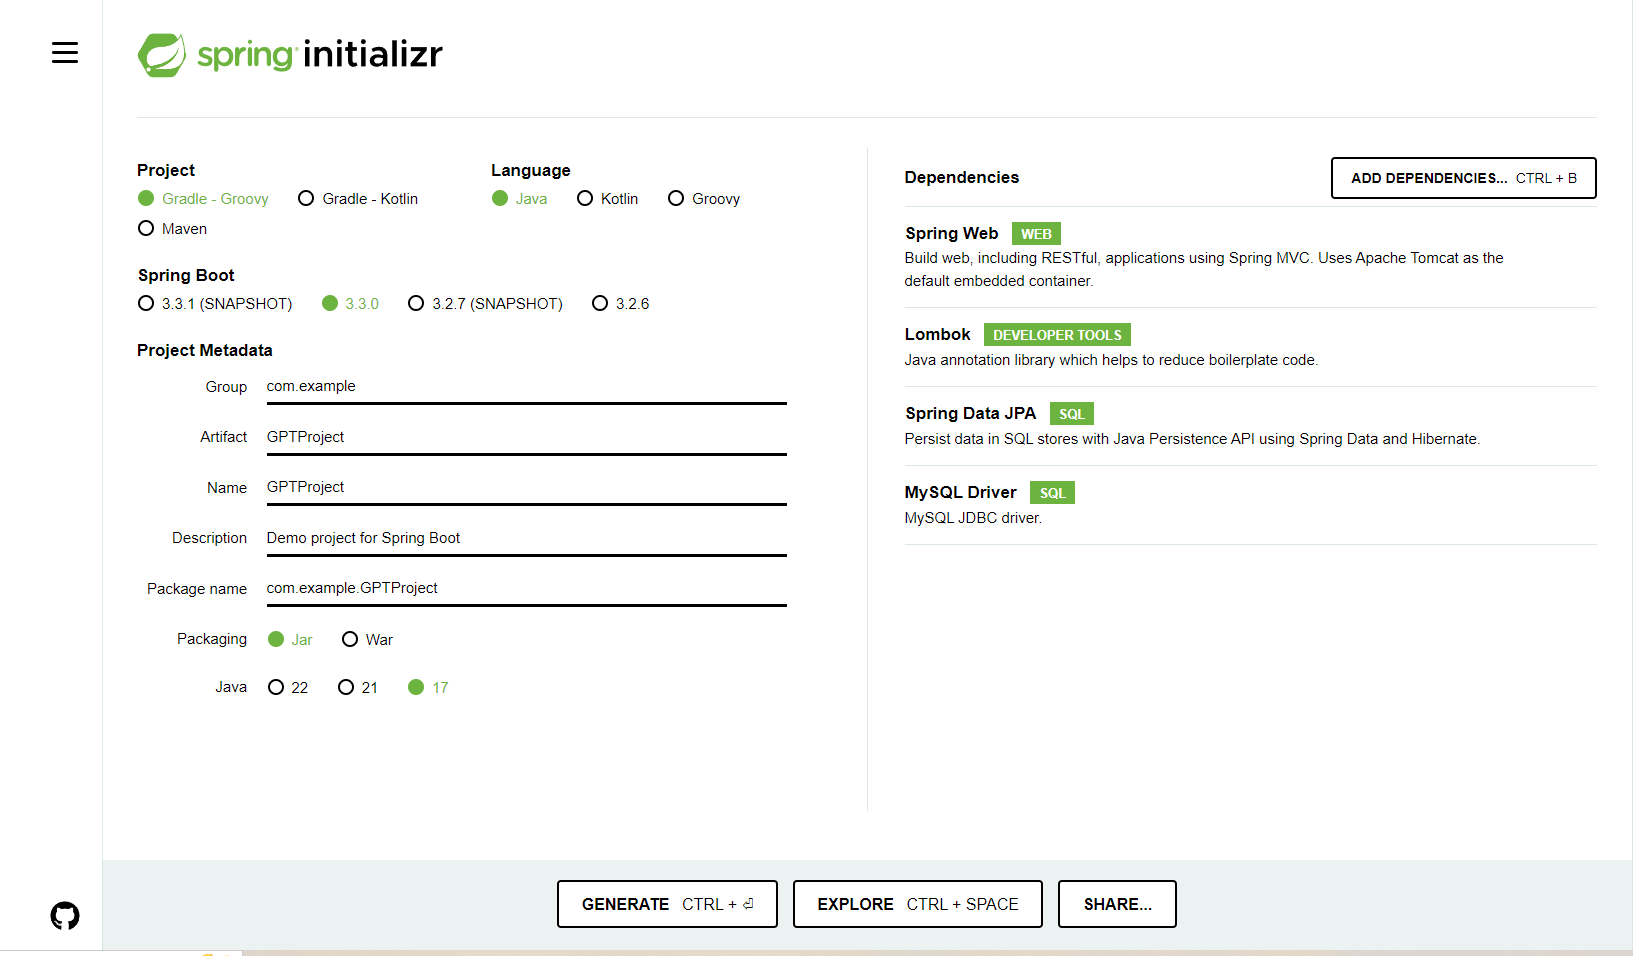The height and width of the screenshot is (956, 1633).
Task: Select Java language option
Action: [519, 199]
